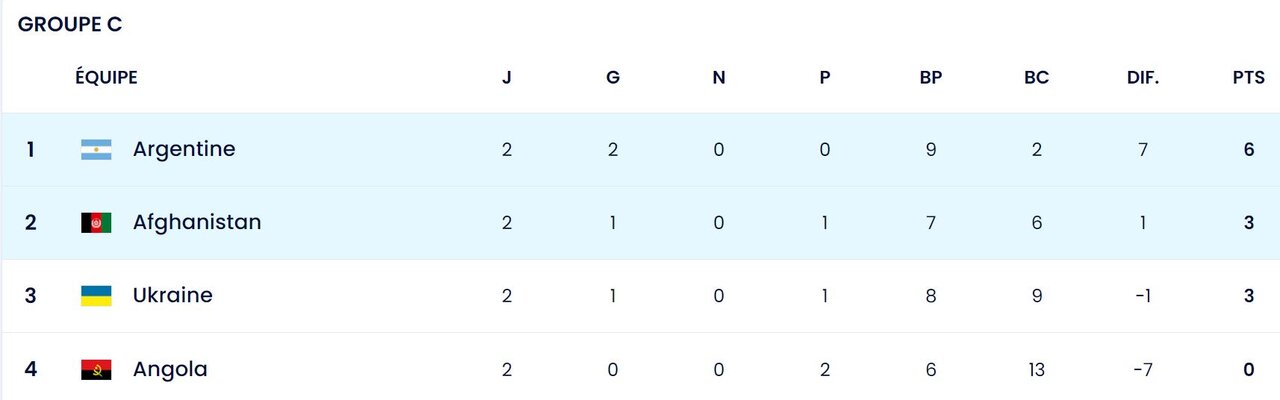Select the Angola team name

point(170,369)
